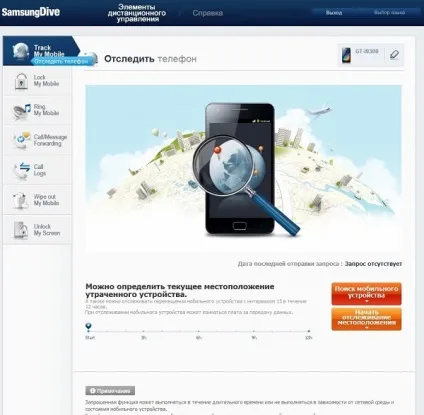Click the Wipe out My Mobile icon
The image size is (424, 415).
(21, 200)
